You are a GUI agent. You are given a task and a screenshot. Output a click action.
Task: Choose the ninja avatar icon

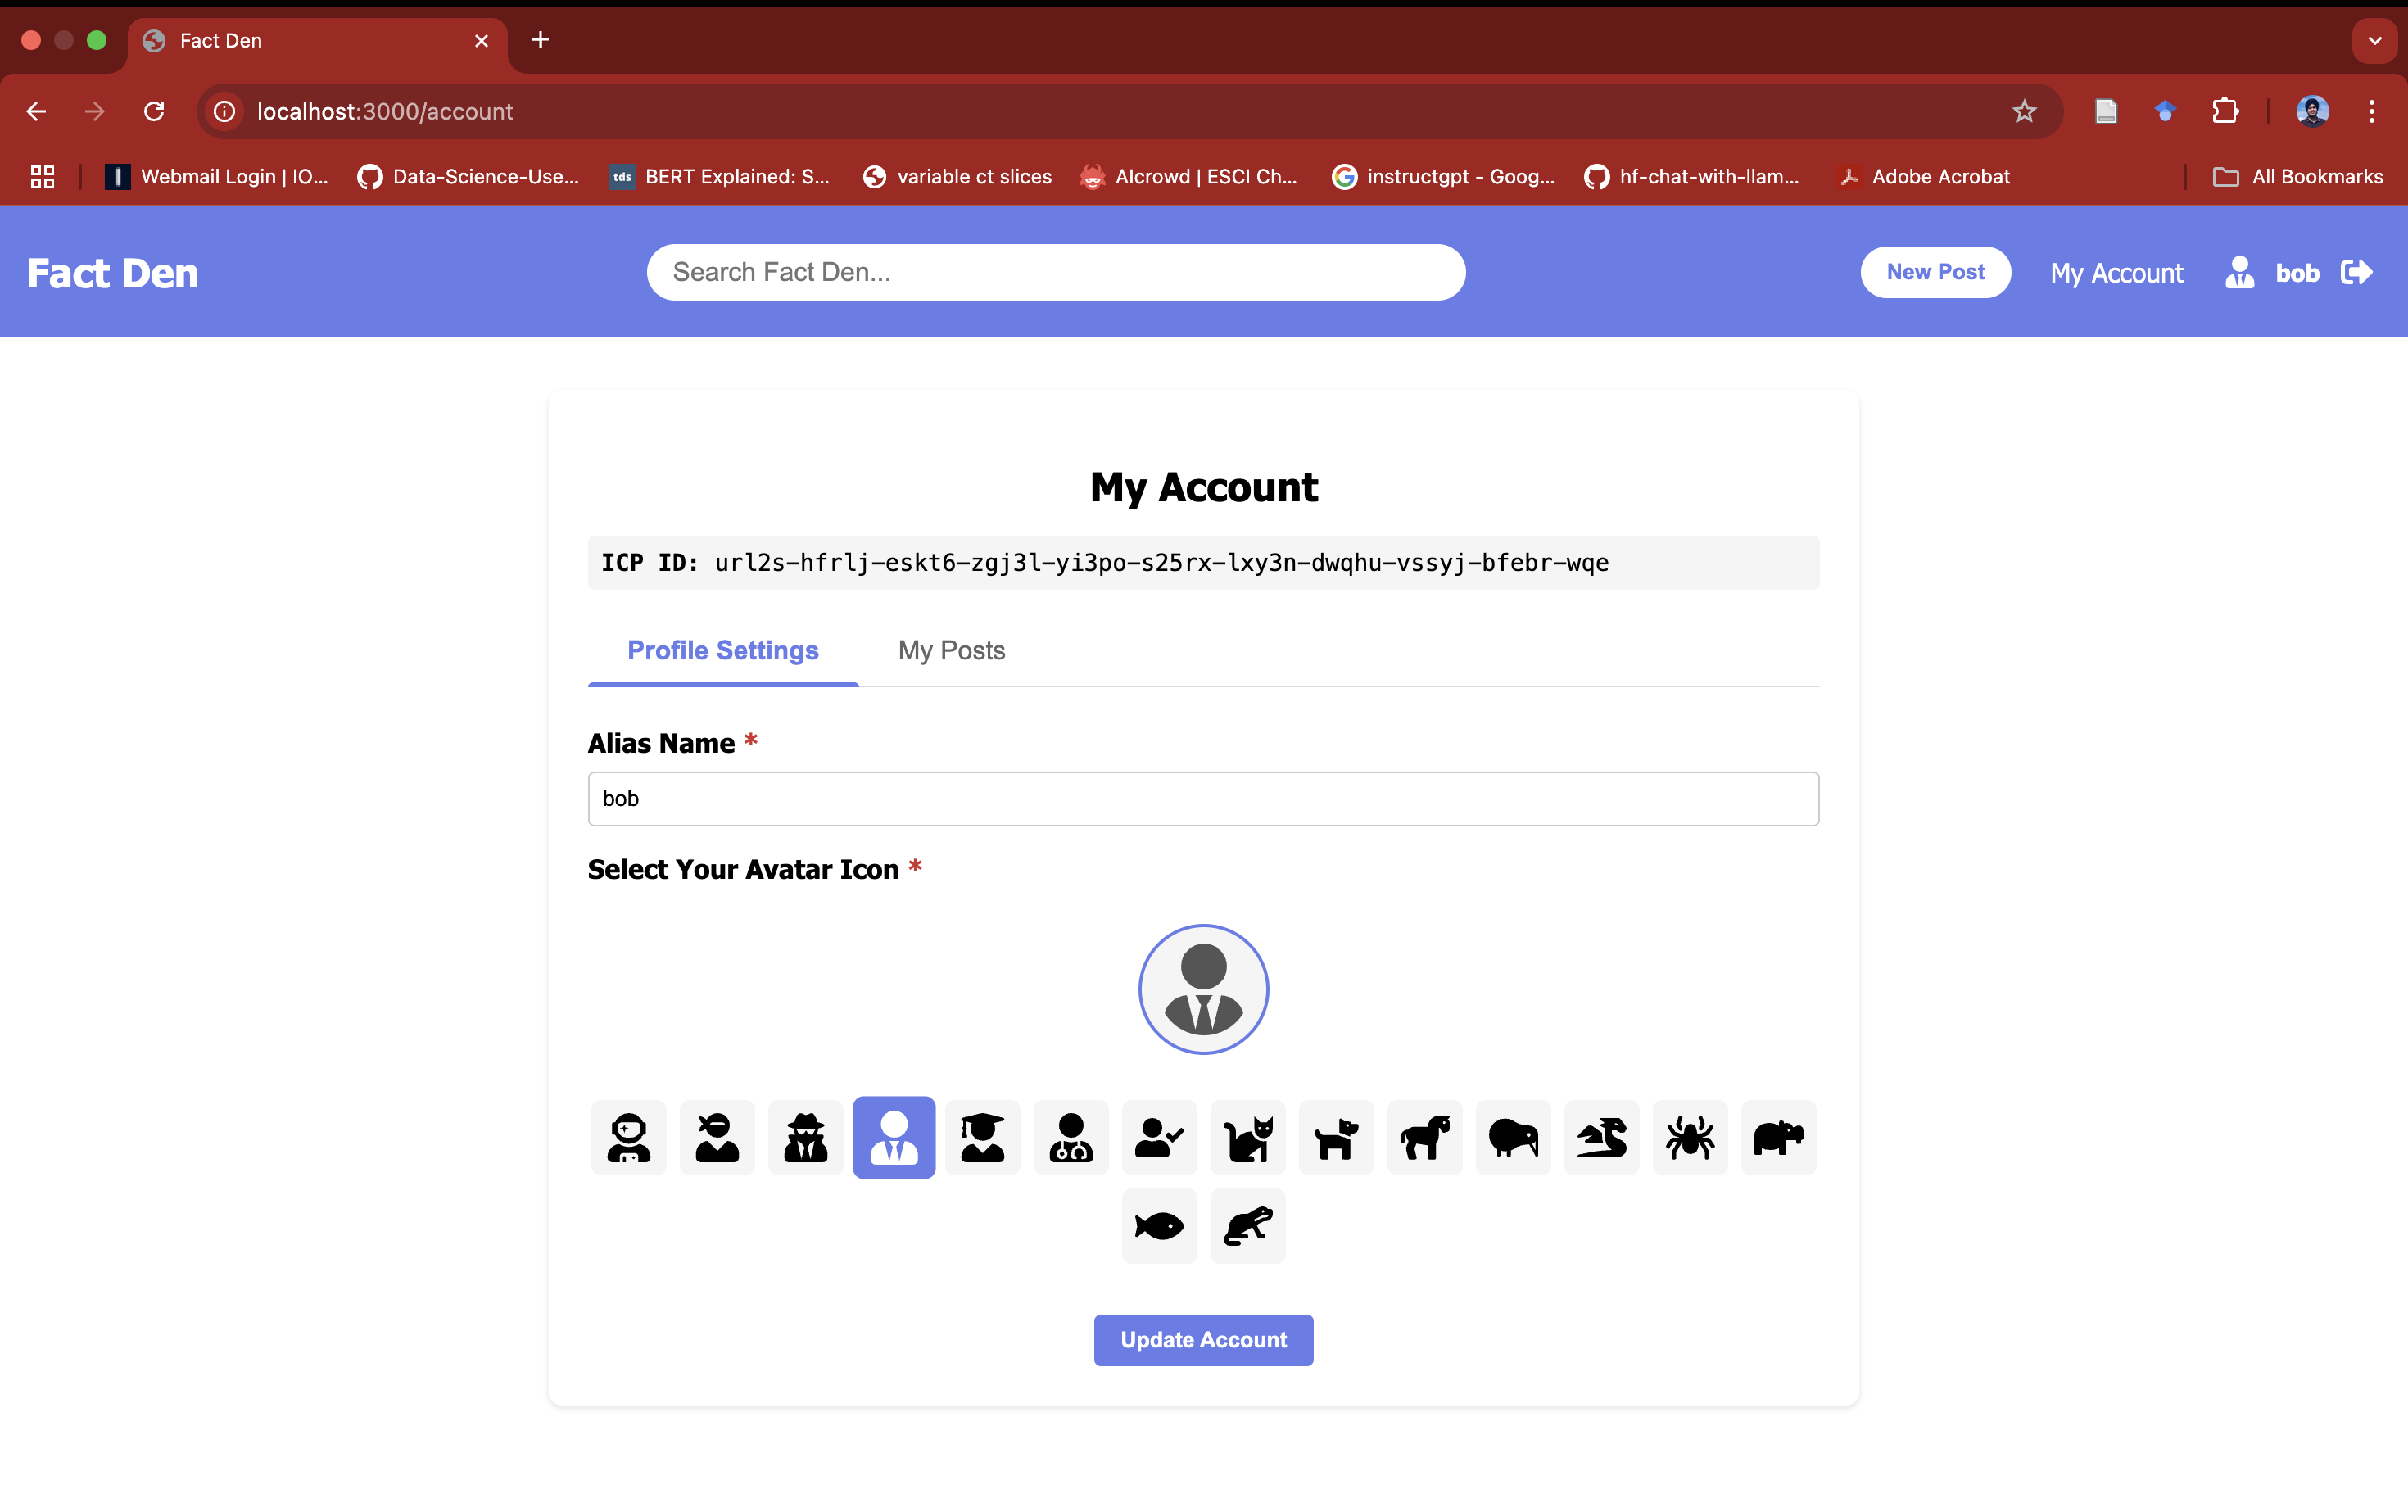(717, 1137)
